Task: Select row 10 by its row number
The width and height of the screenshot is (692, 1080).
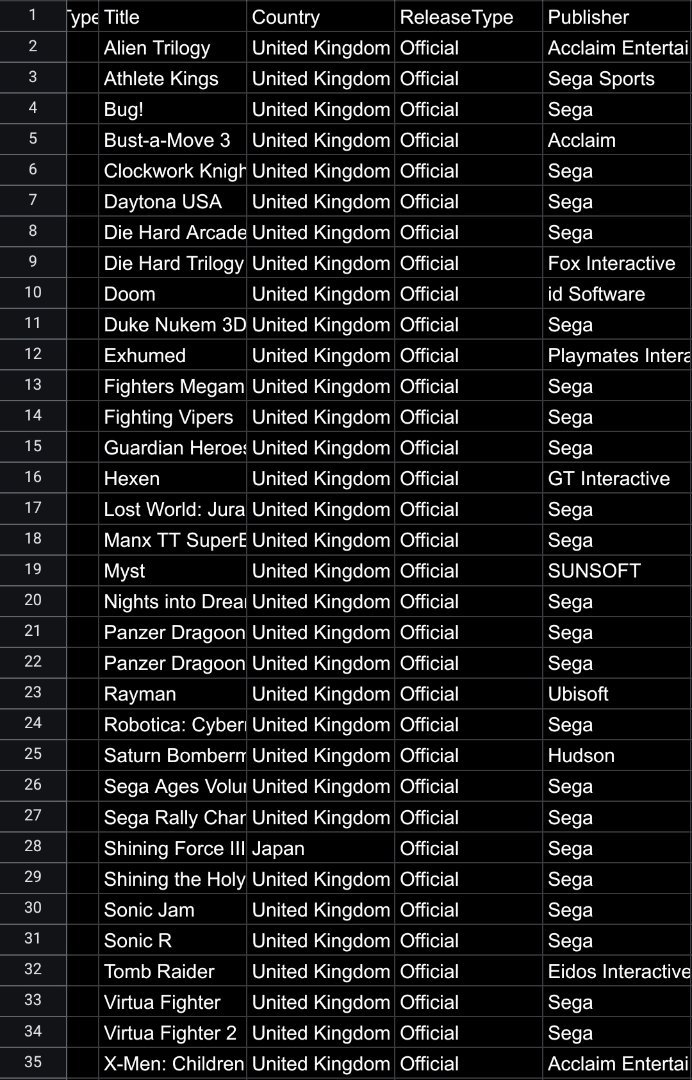Action: click(x=33, y=293)
